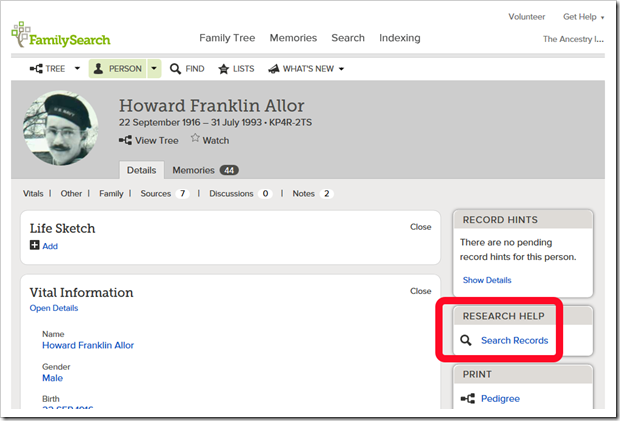Click the Search Records magnifier icon

pos(466,340)
